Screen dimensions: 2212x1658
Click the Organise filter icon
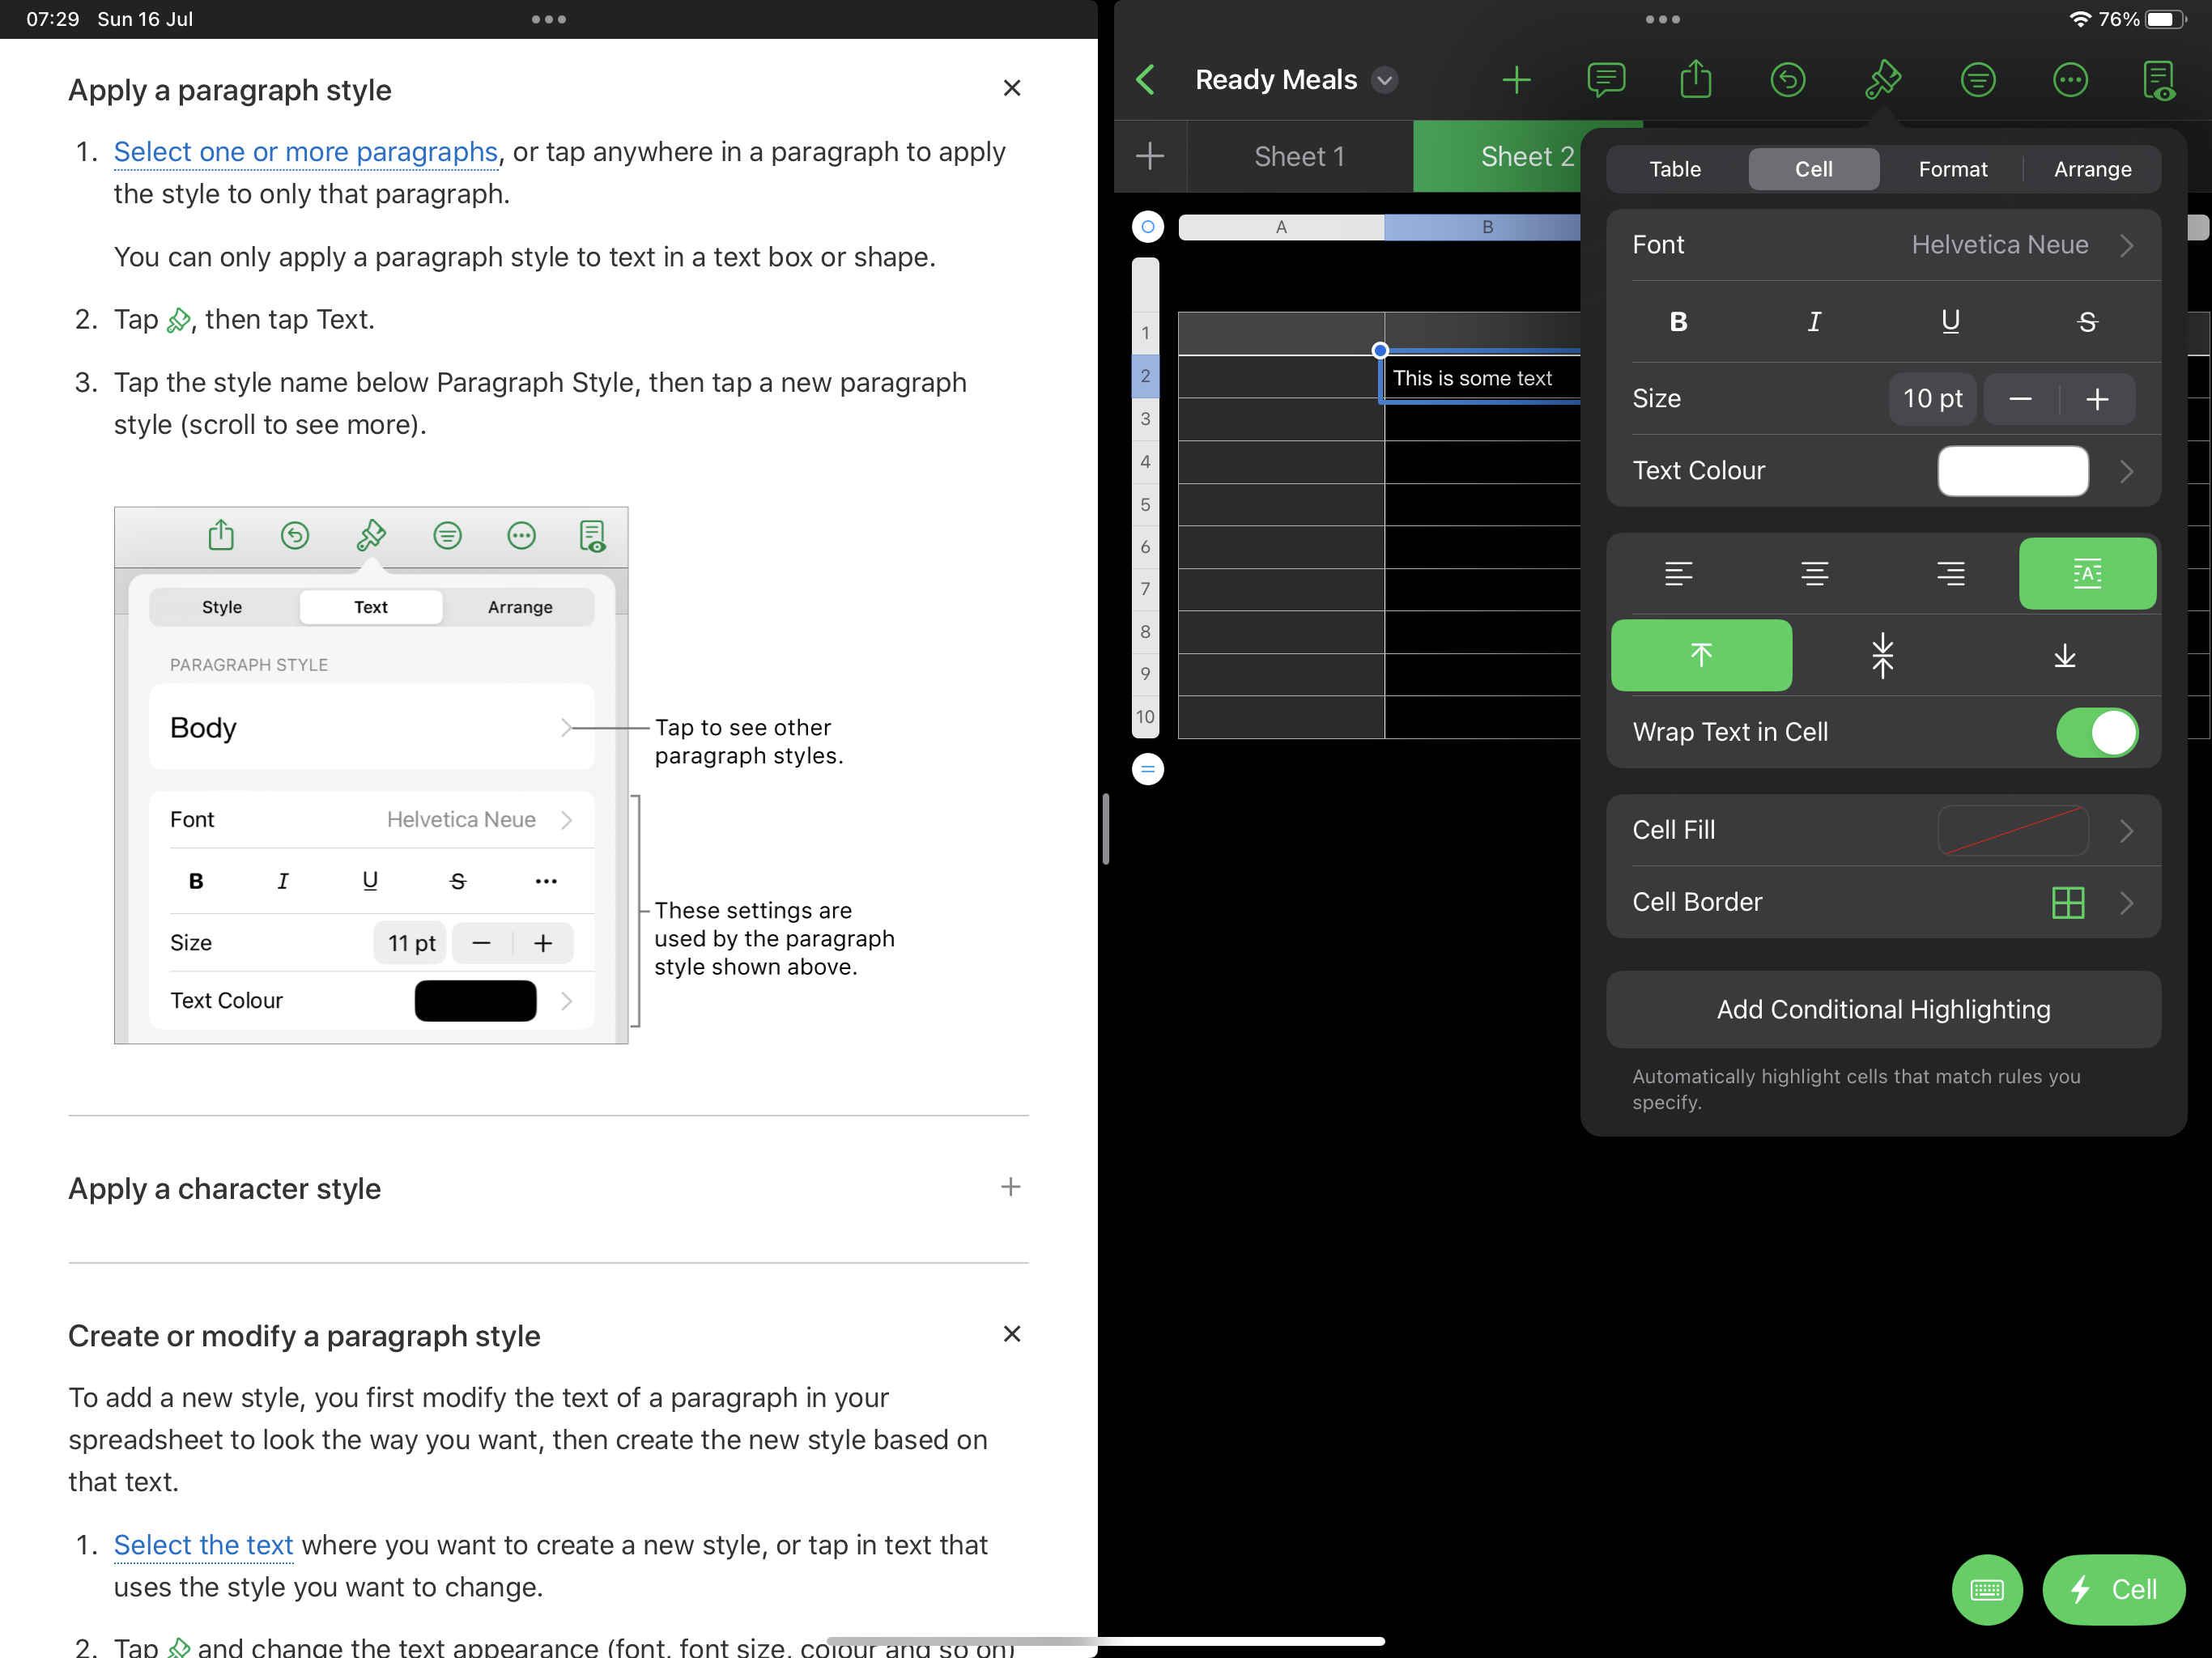(1977, 80)
